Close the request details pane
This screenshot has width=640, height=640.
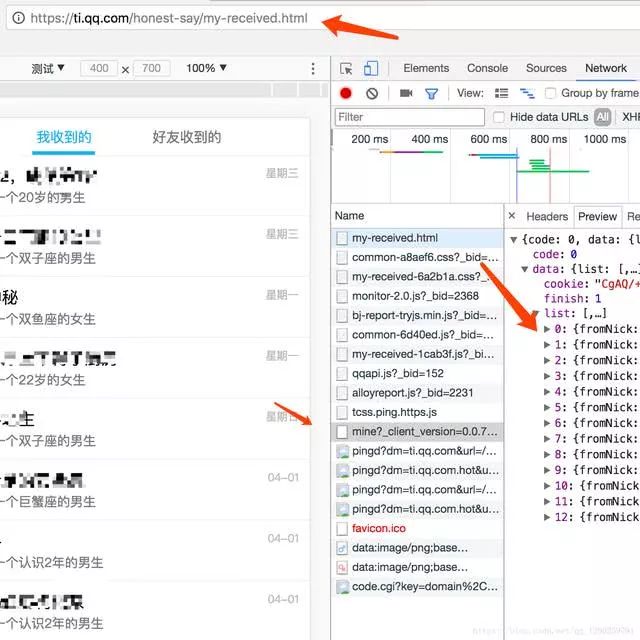click(x=512, y=216)
